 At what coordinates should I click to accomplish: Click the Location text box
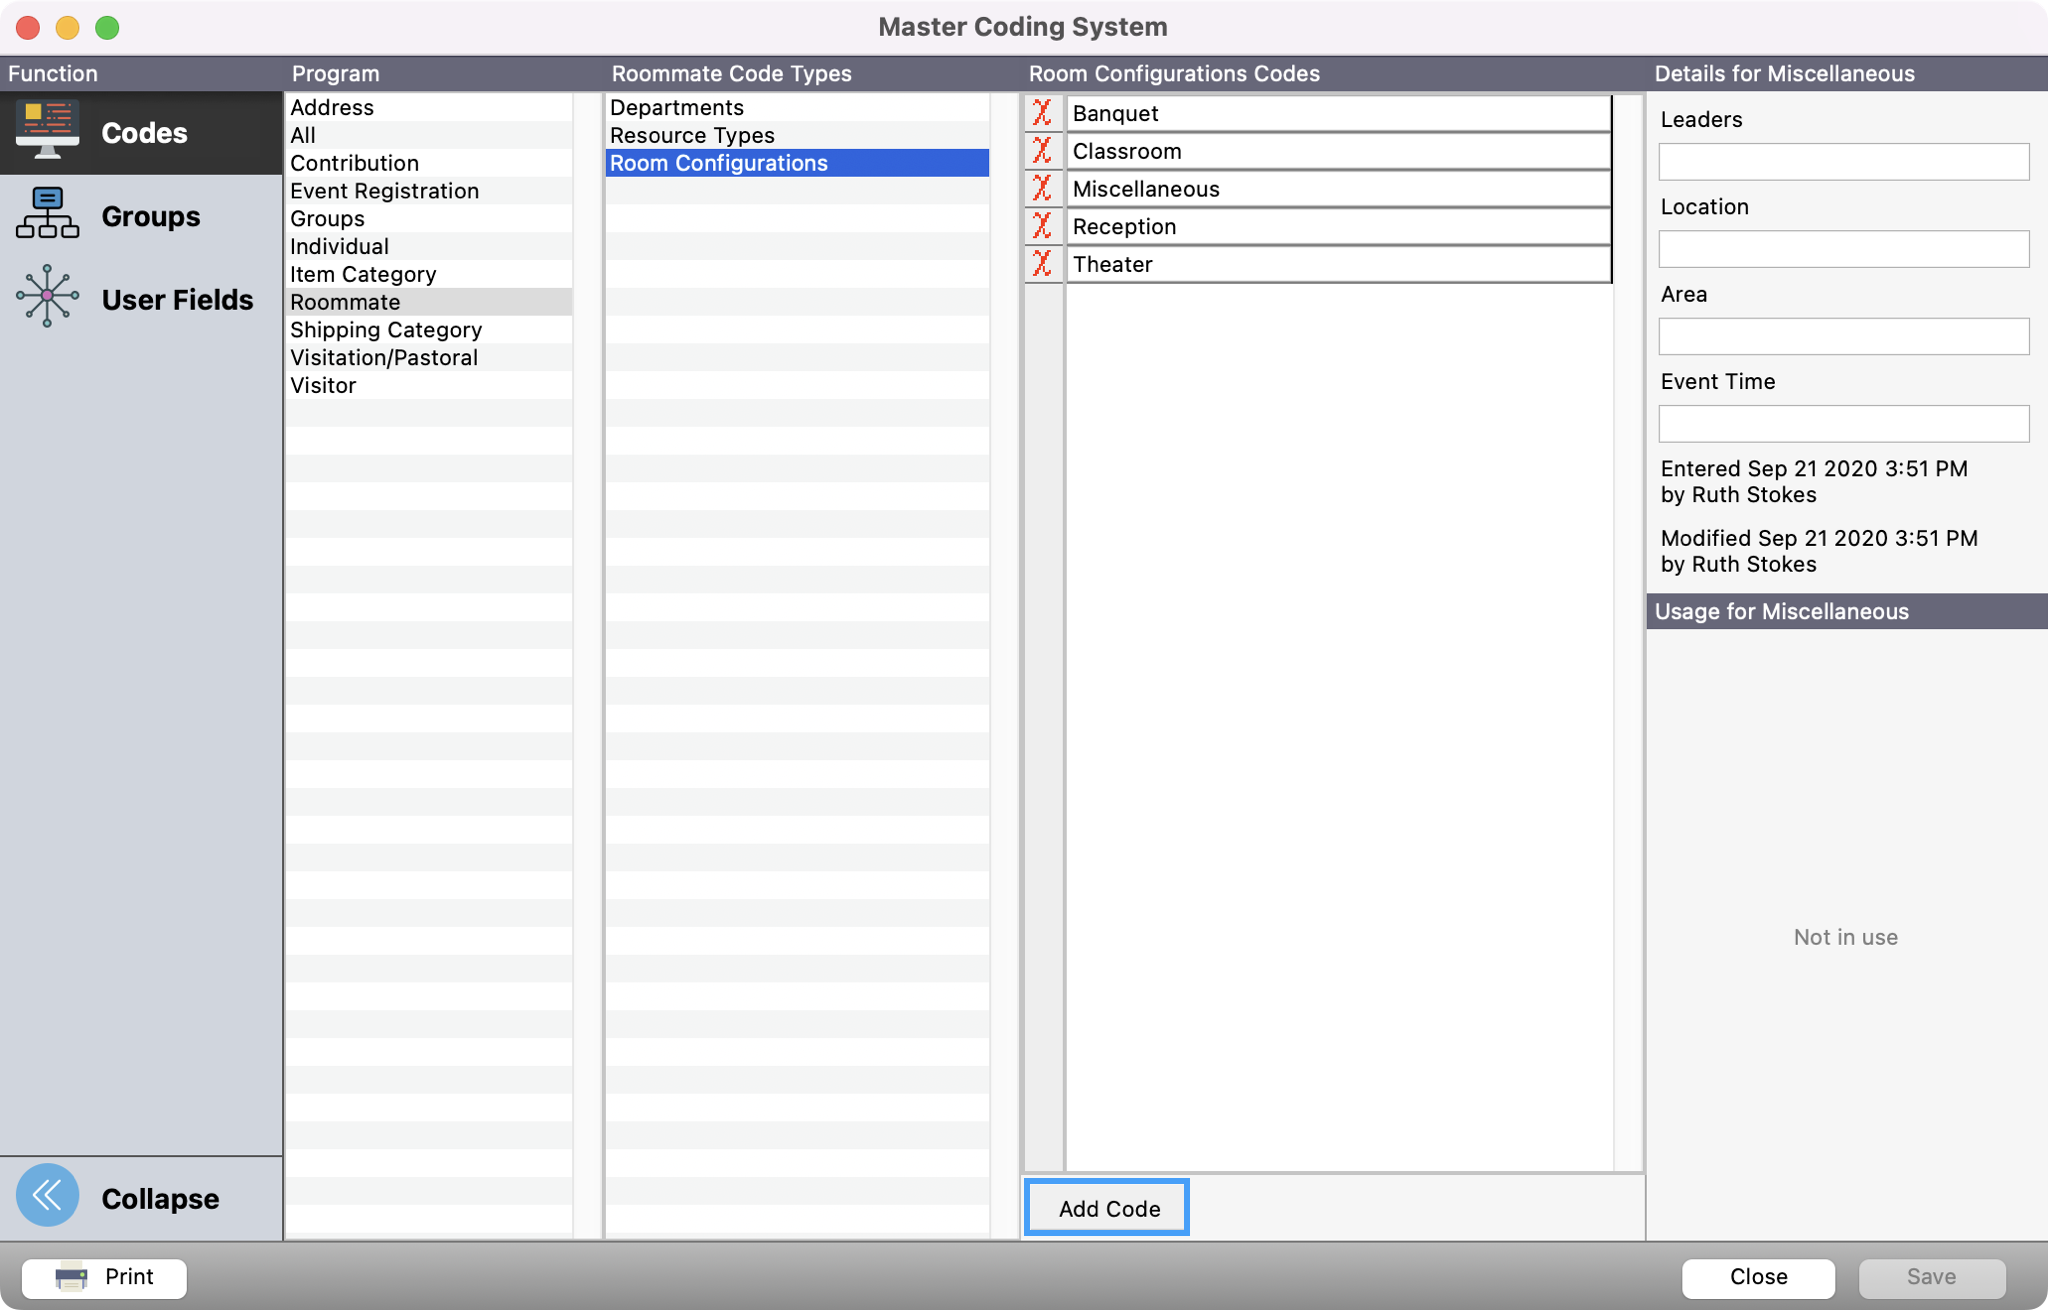[1843, 249]
